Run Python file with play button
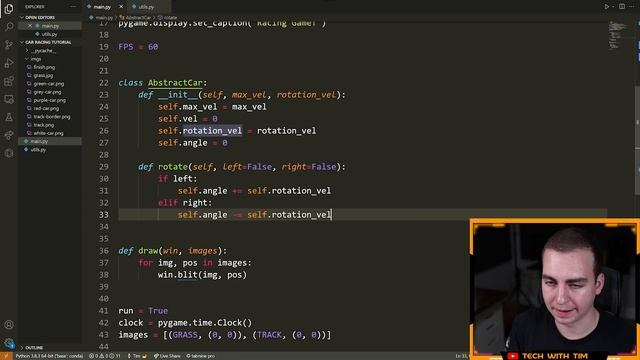 [x=607, y=7]
